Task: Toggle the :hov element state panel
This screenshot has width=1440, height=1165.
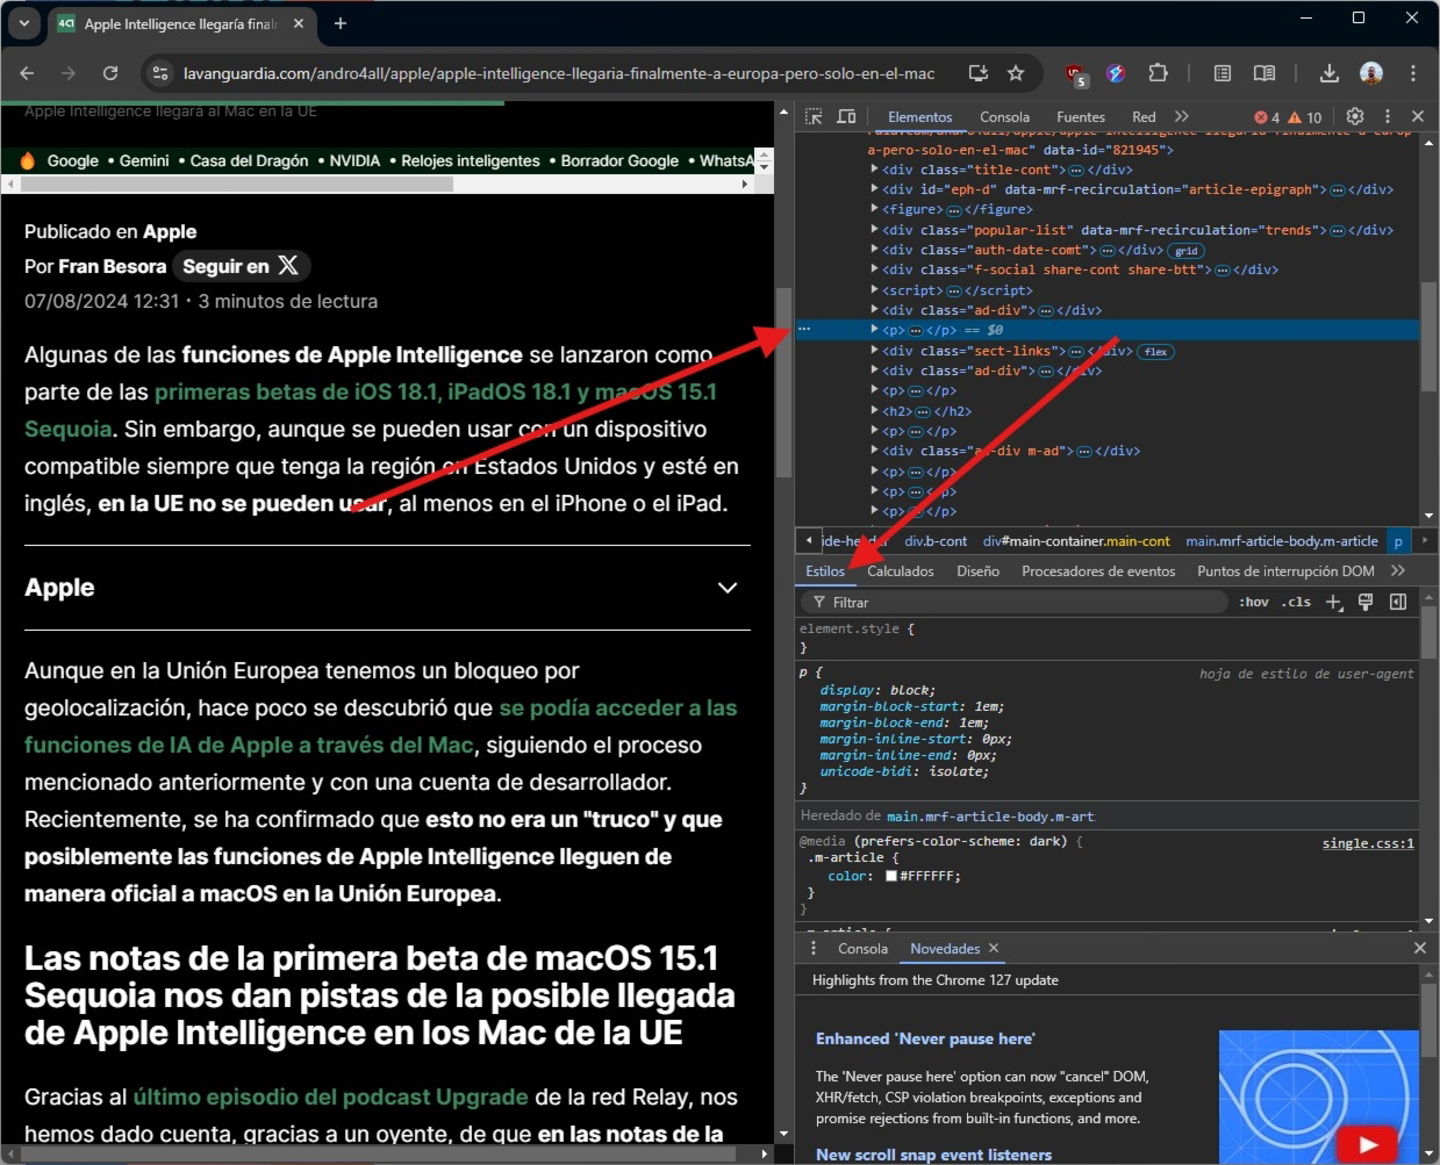Action: (1253, 602)
